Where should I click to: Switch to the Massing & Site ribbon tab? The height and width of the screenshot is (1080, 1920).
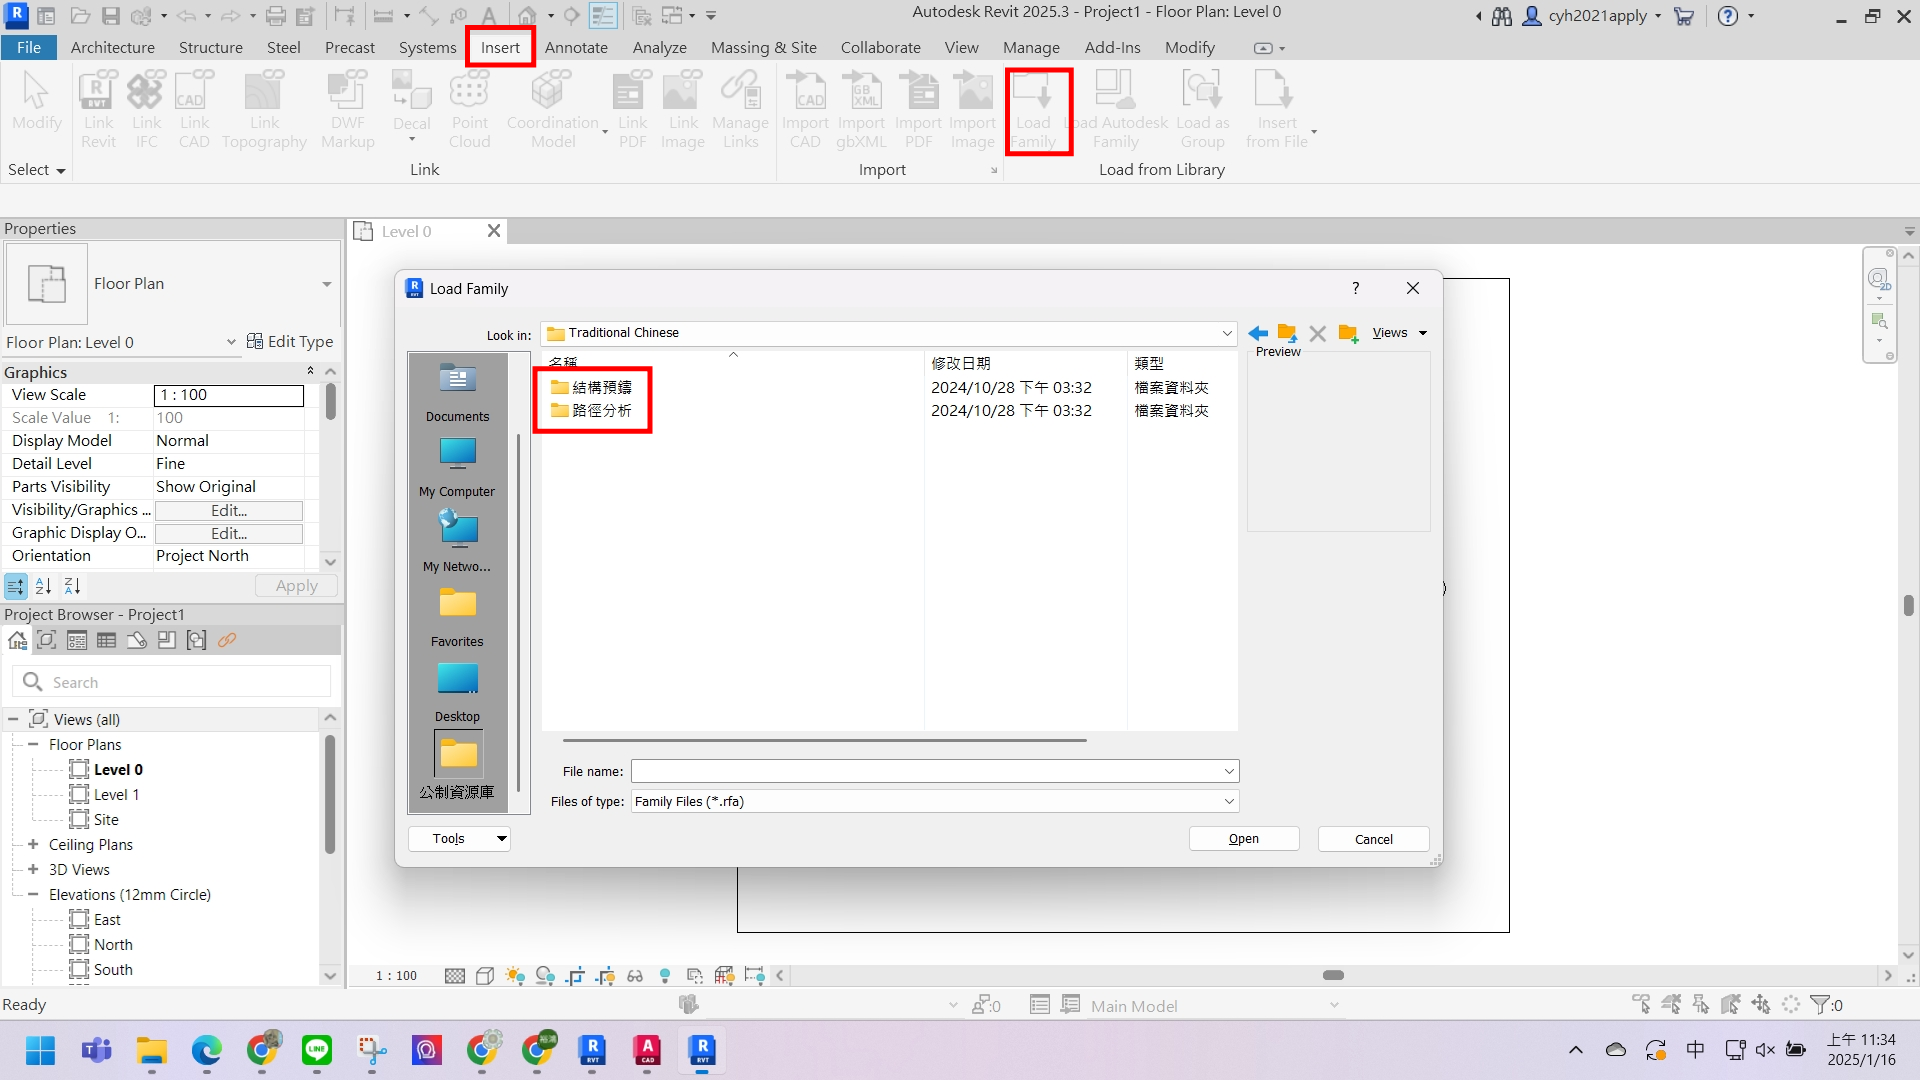764,47
